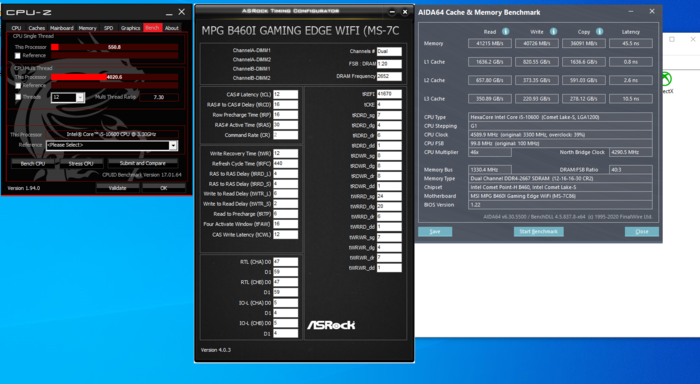Viewport: 700px width, 384px height.
Task: Select the Four Activate Window (tFAW) field
Action: [x=285, y=224]
